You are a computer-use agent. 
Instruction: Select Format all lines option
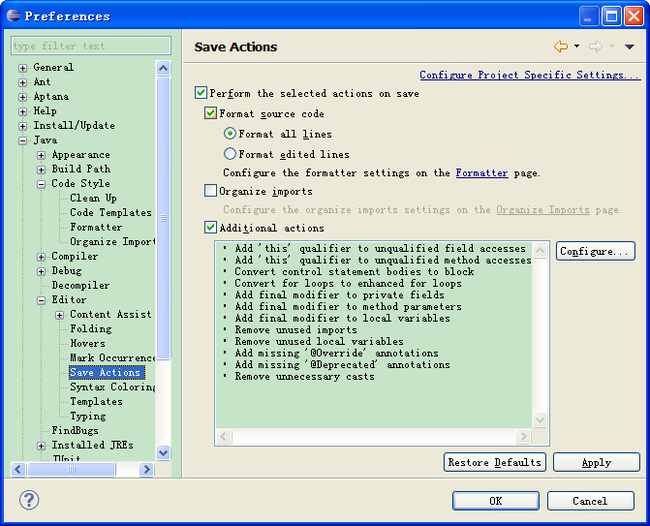click(x=230, y=133)
